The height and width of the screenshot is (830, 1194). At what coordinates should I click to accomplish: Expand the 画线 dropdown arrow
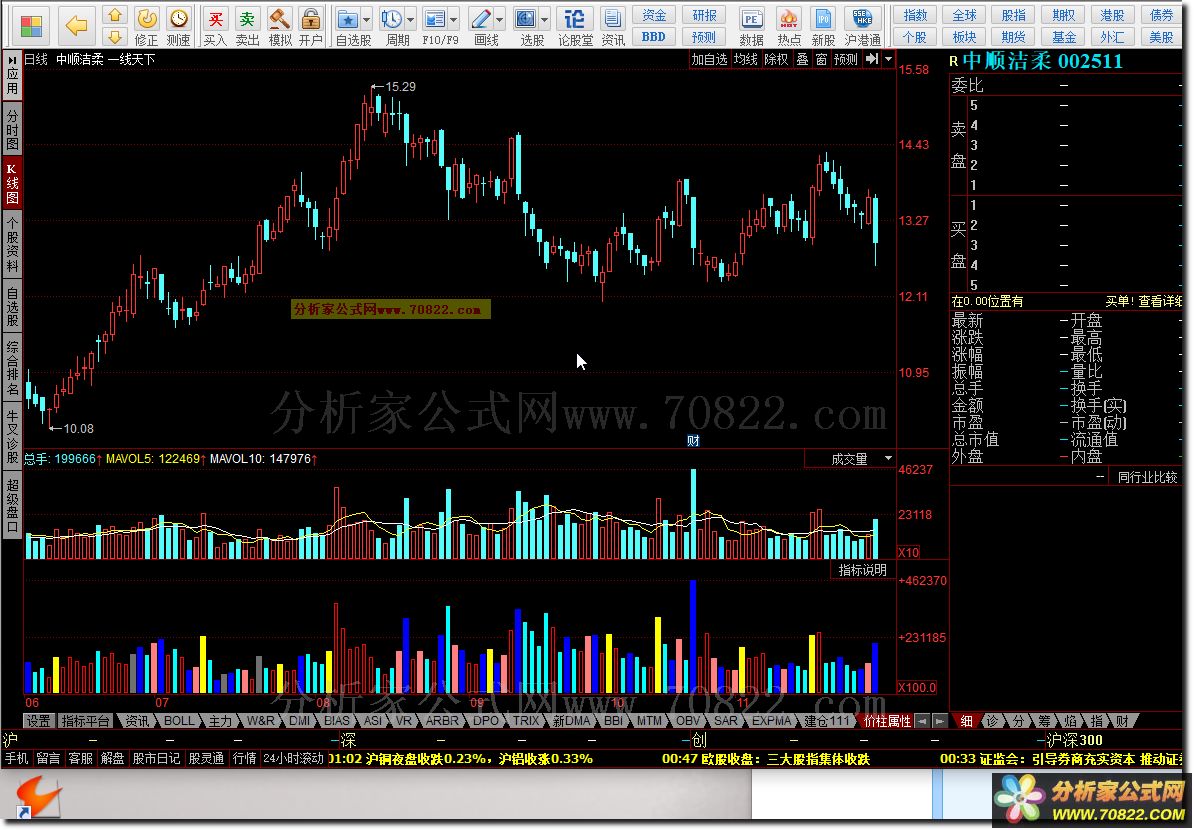coord(500,19)
